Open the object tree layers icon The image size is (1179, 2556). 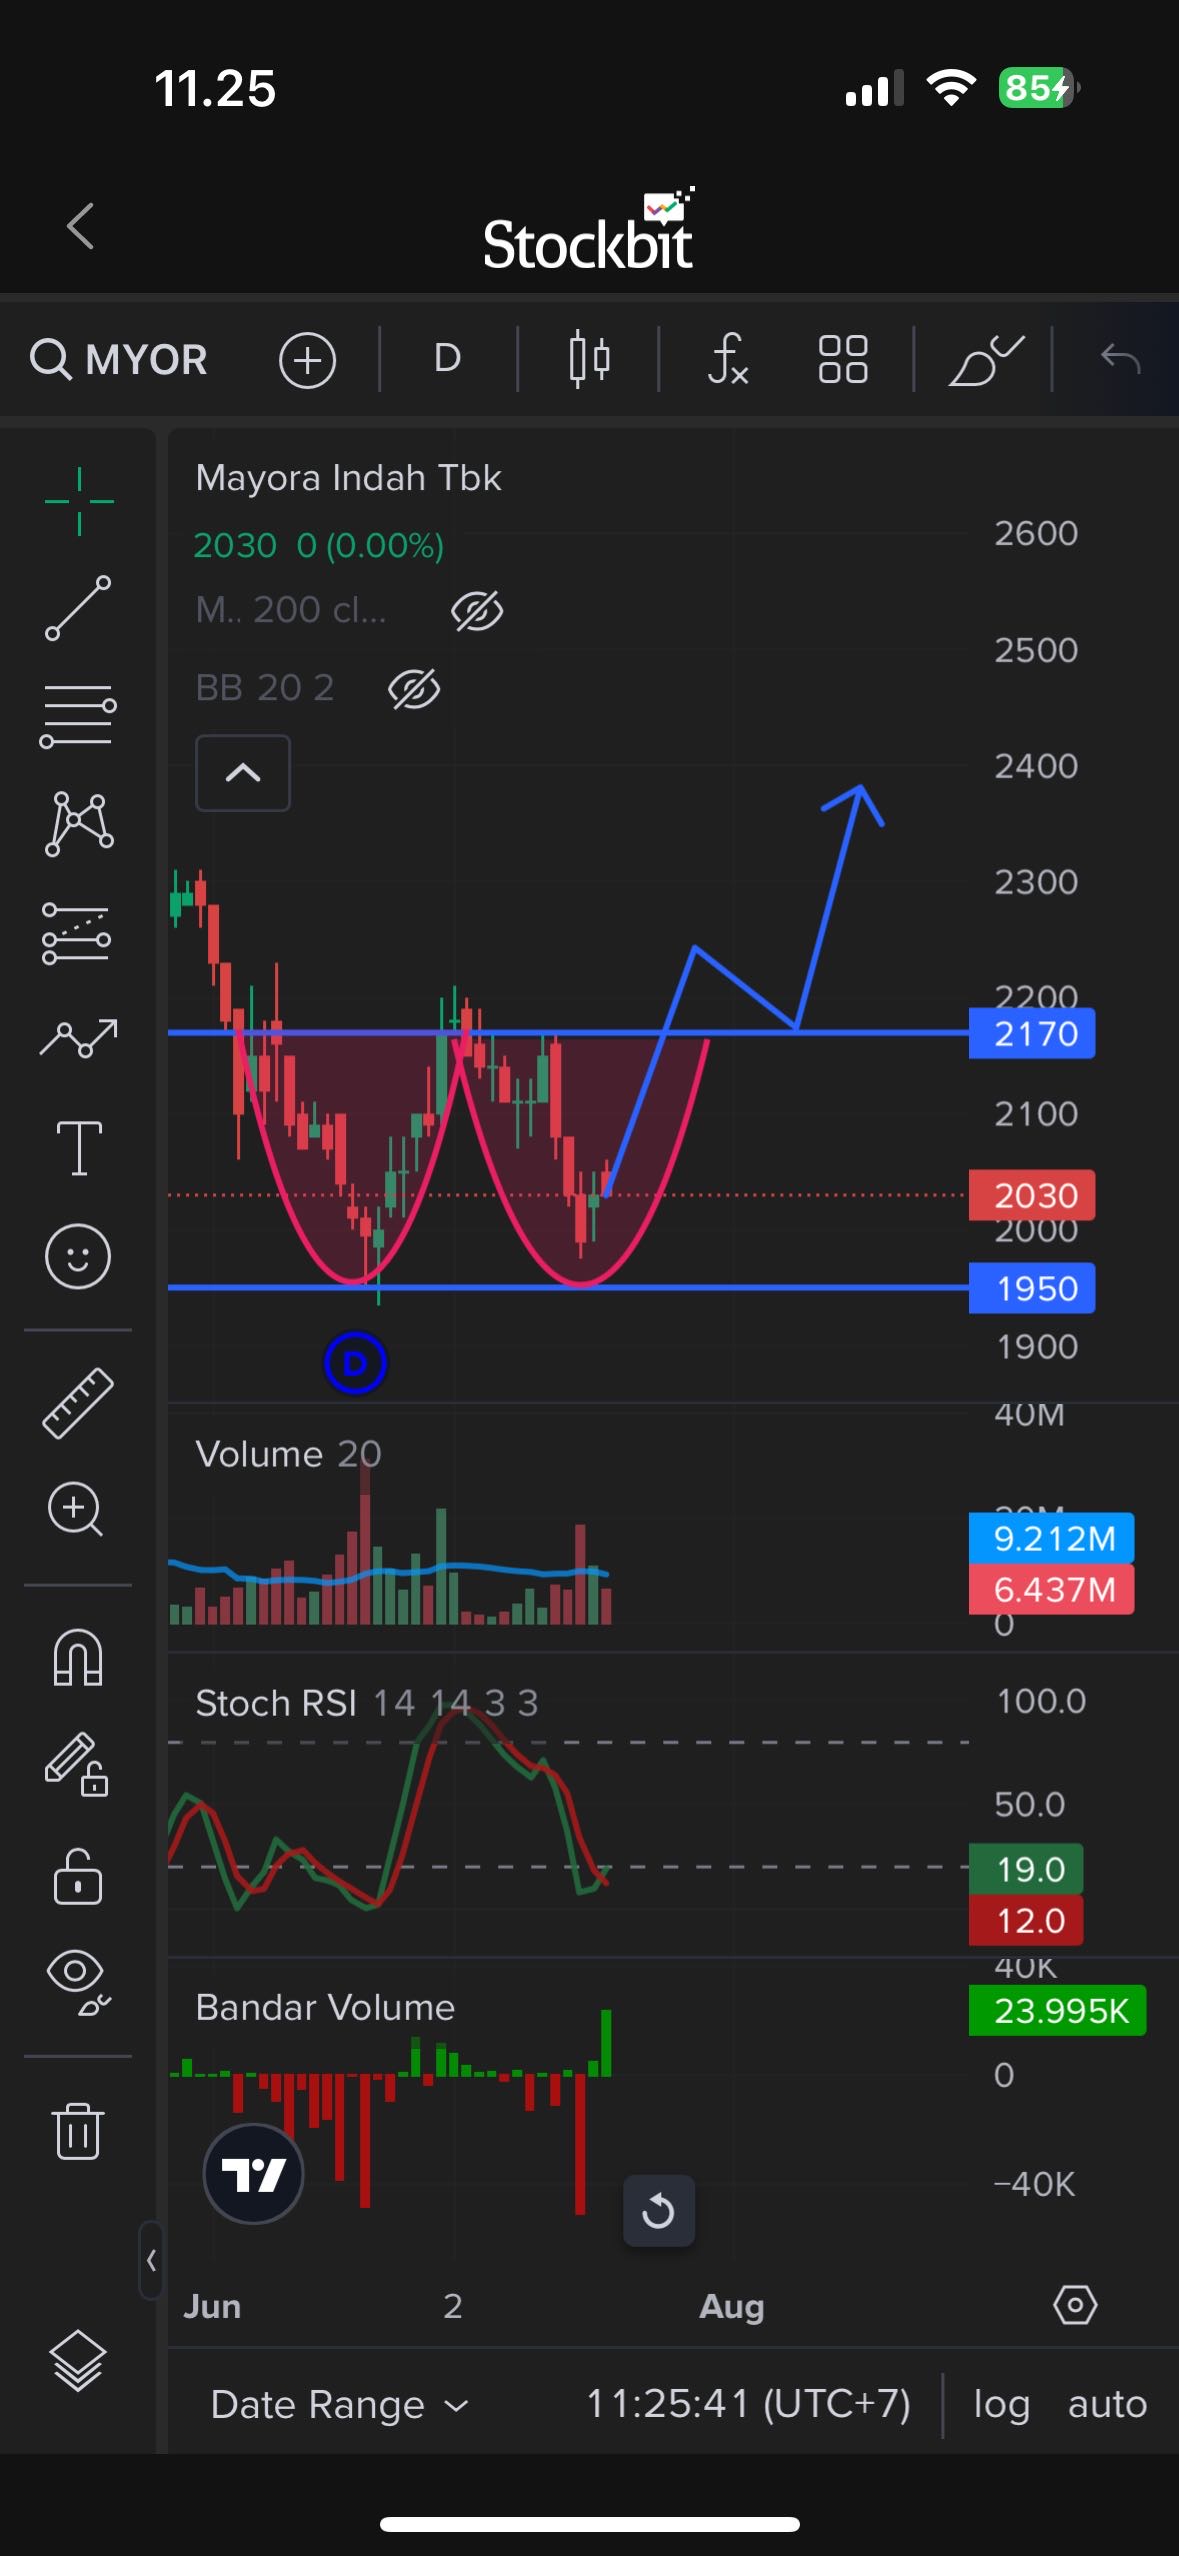point(78,2361)
